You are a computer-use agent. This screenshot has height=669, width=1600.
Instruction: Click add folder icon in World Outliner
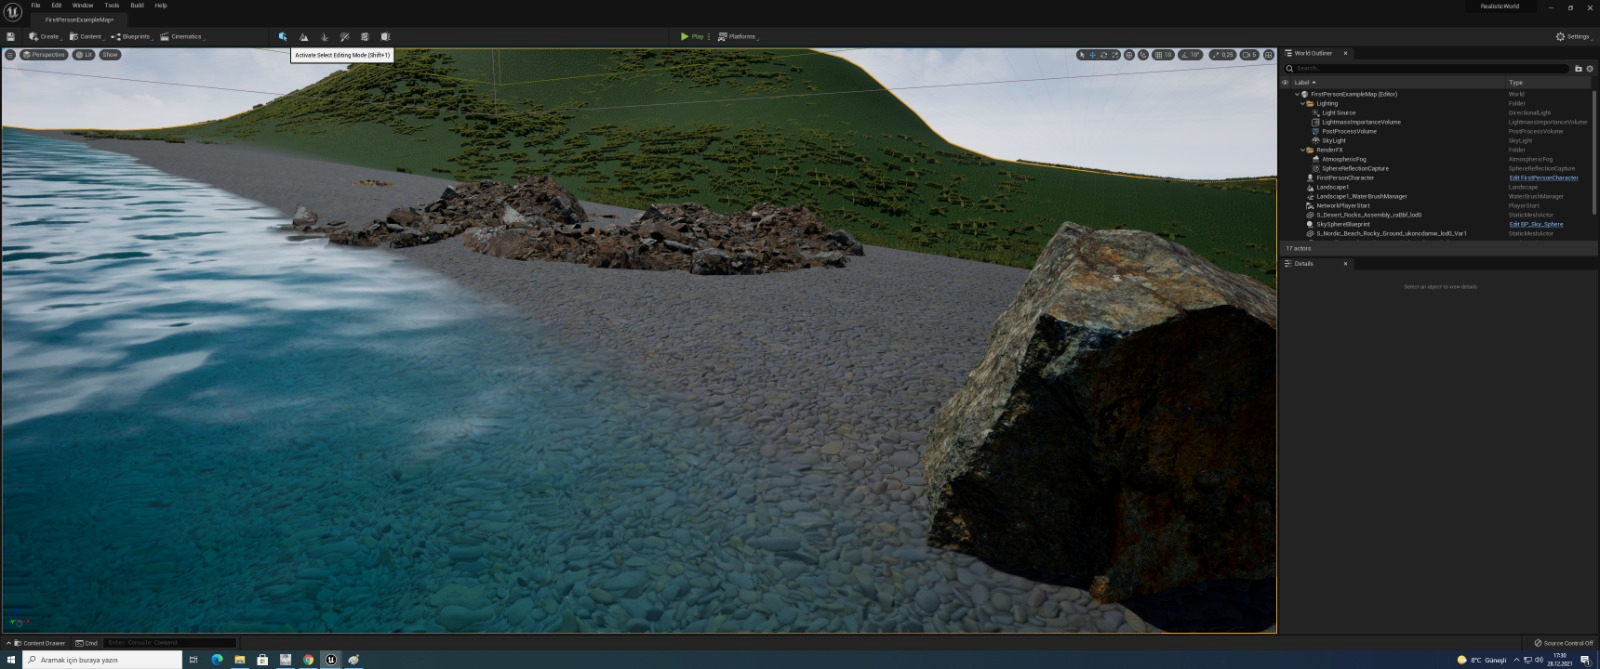[x=1578, y=69]
